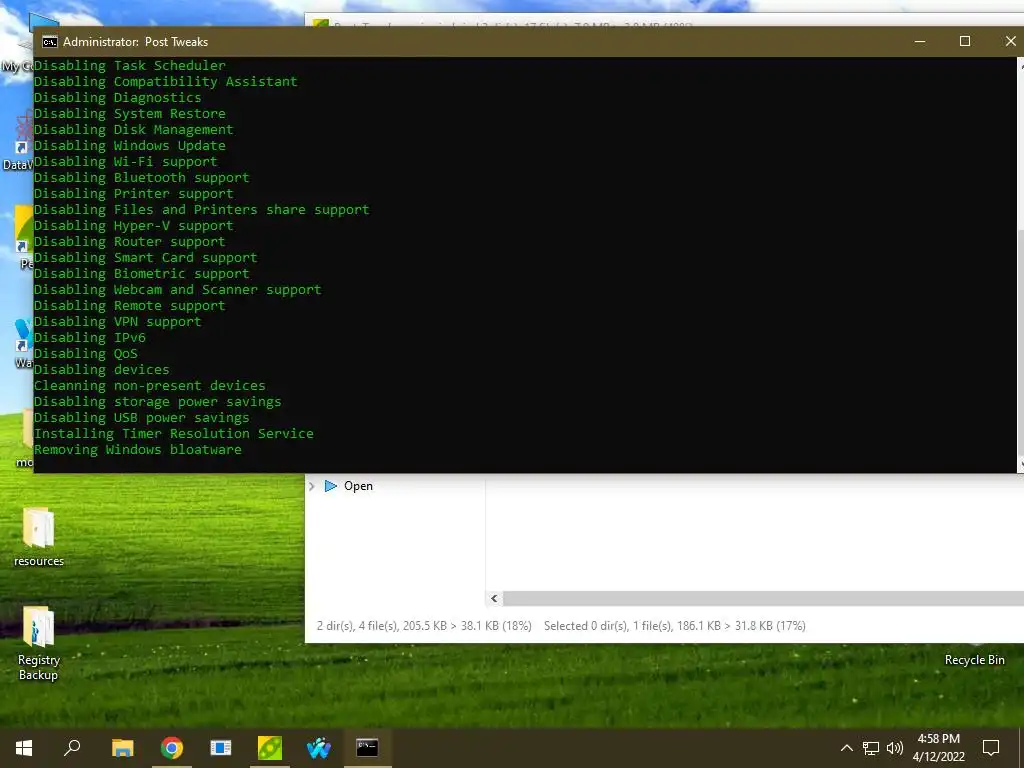Image resolution: width=1024 pixels, height=768 pixels.
Task: Open network status tray icon
Action: tap(871, 748)
